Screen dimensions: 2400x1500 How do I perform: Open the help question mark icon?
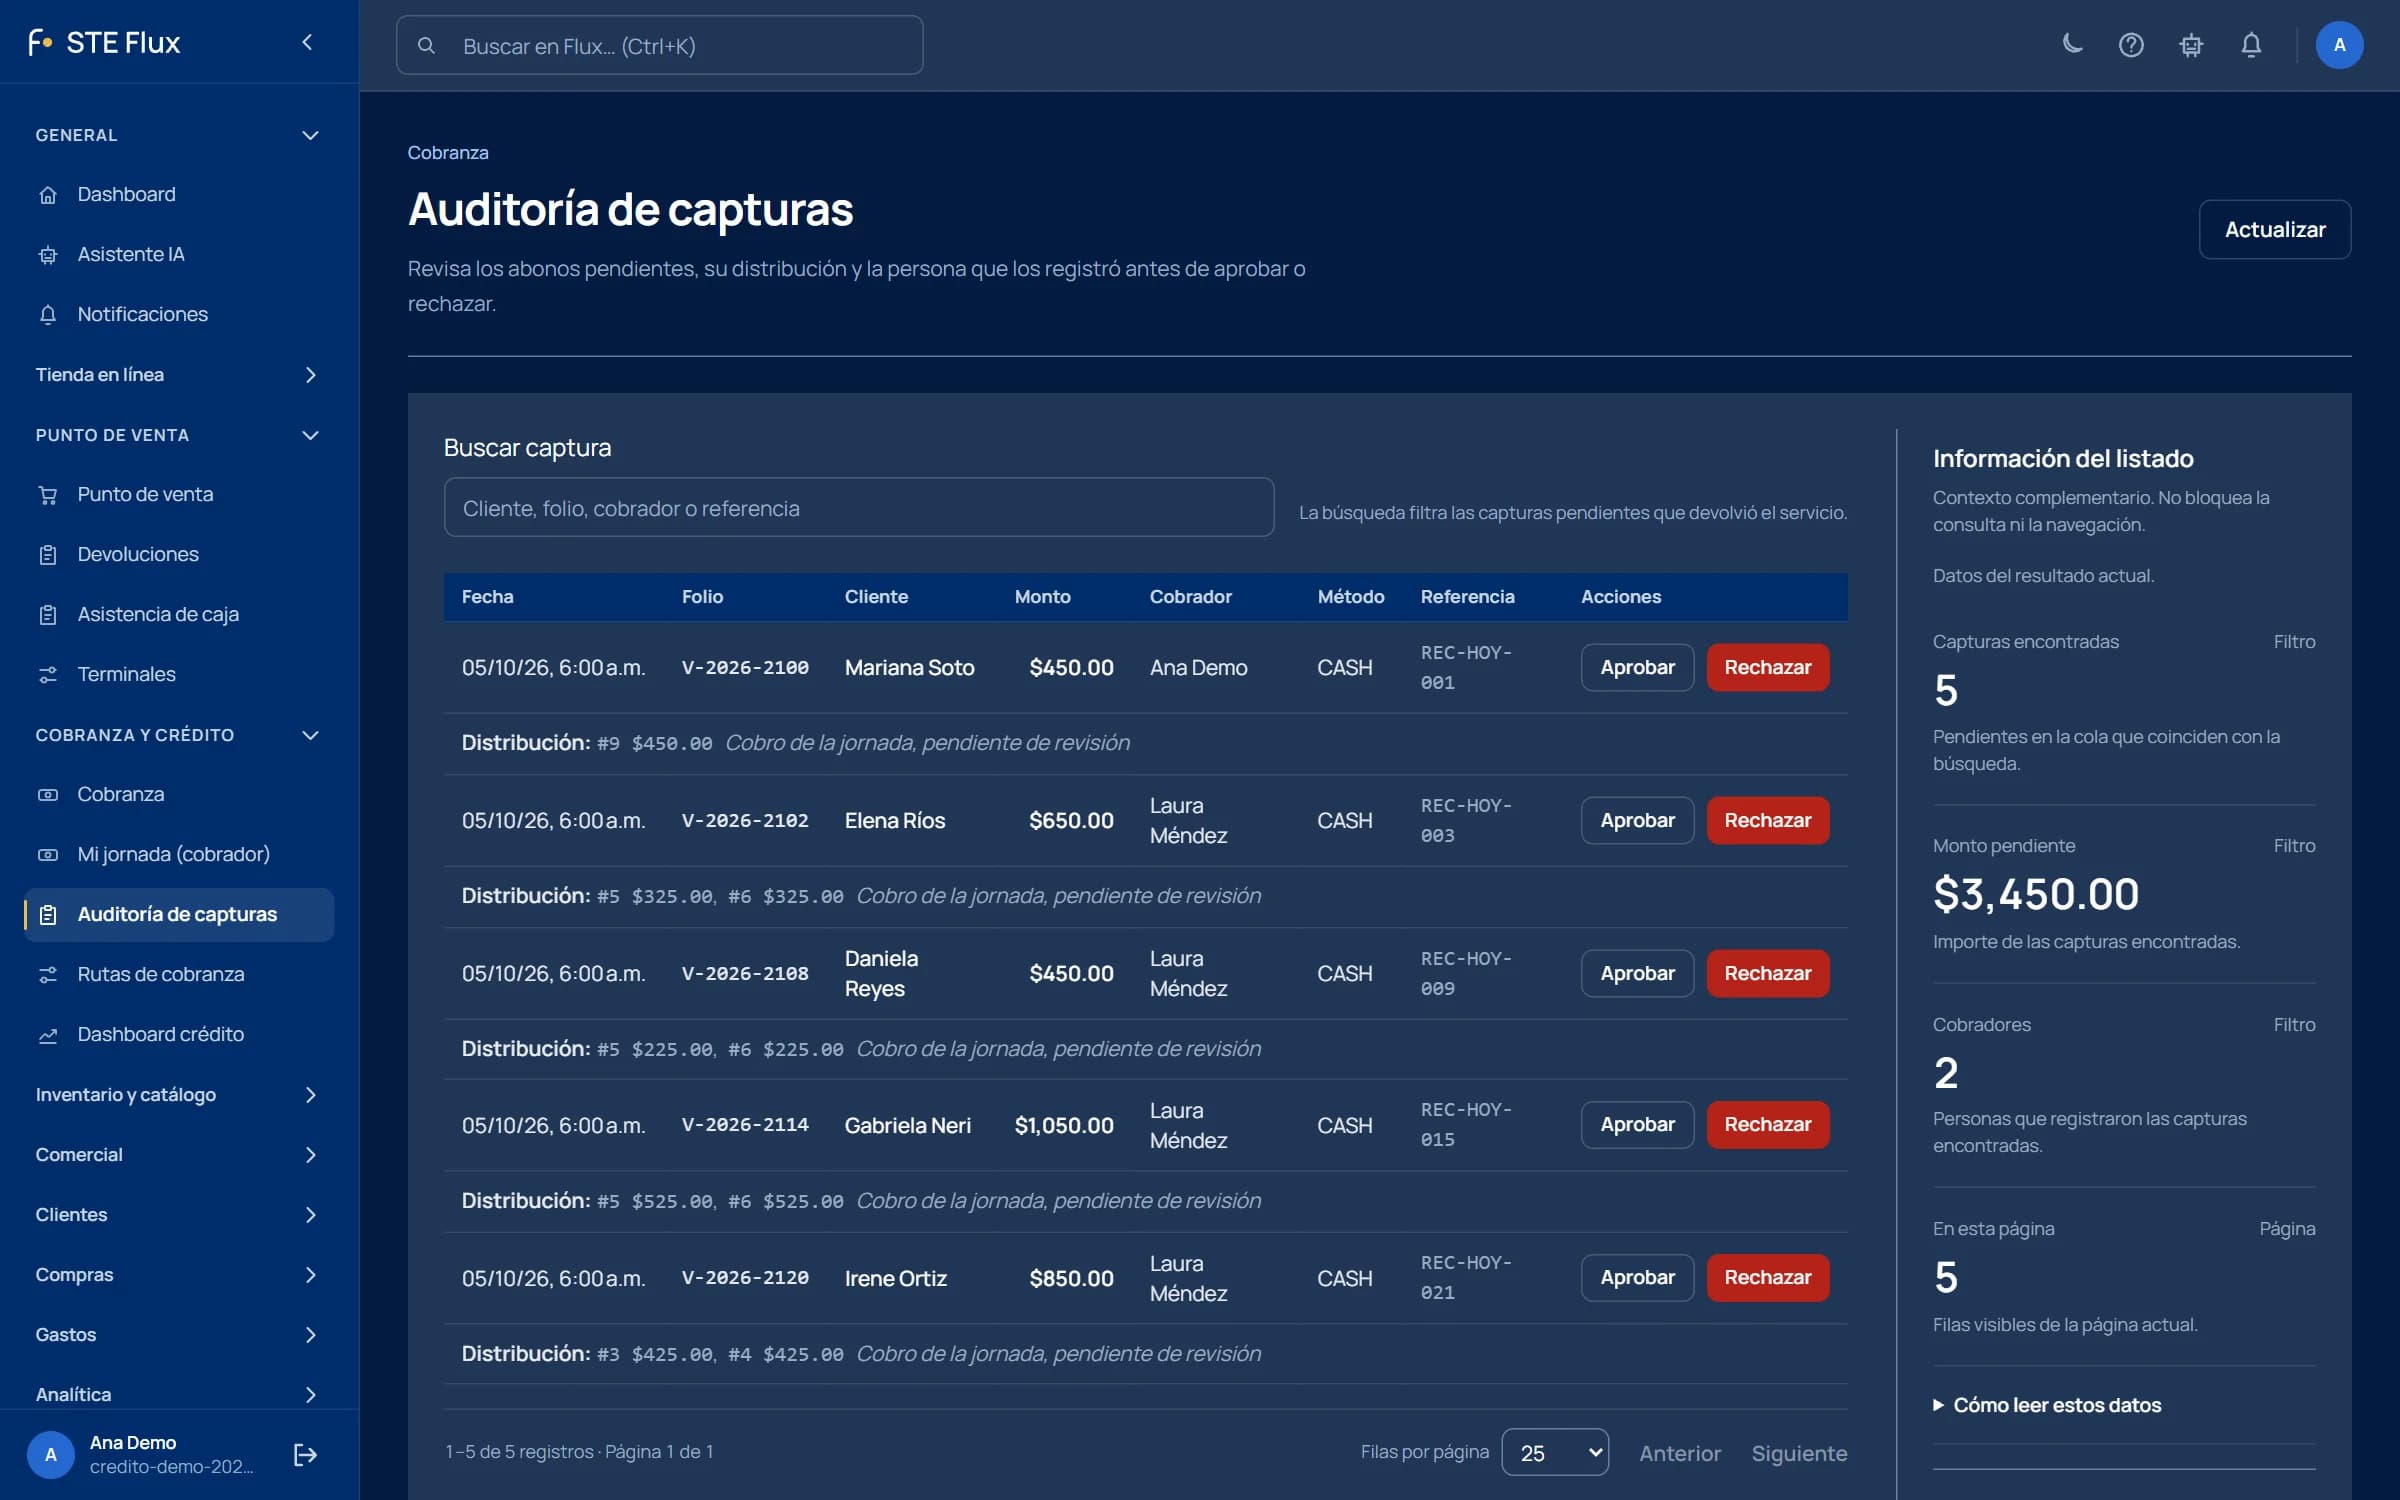click(2131, 45)
